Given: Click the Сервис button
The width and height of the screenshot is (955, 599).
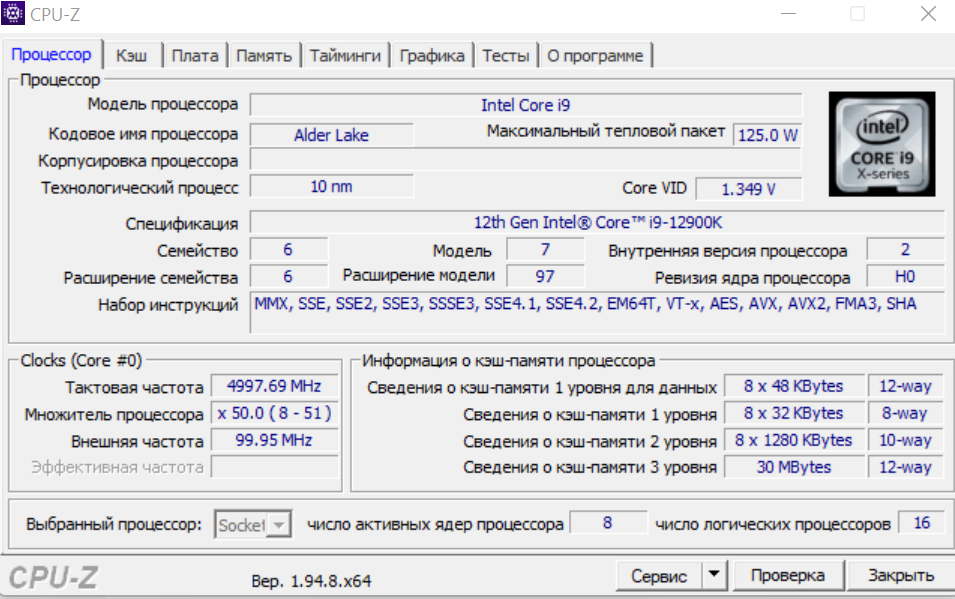Looking at the screenshot, I should tap(659, 576).
